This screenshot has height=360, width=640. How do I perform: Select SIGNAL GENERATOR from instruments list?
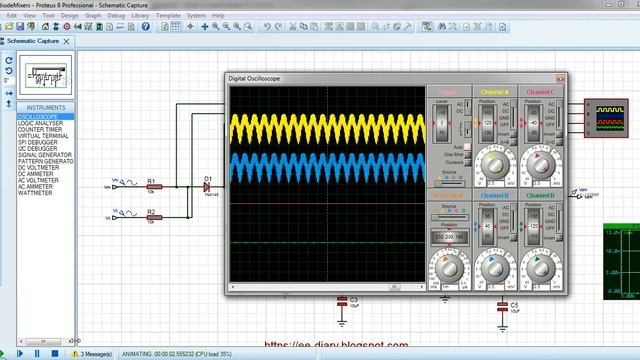pyautogui.click(x=45, y=155)
